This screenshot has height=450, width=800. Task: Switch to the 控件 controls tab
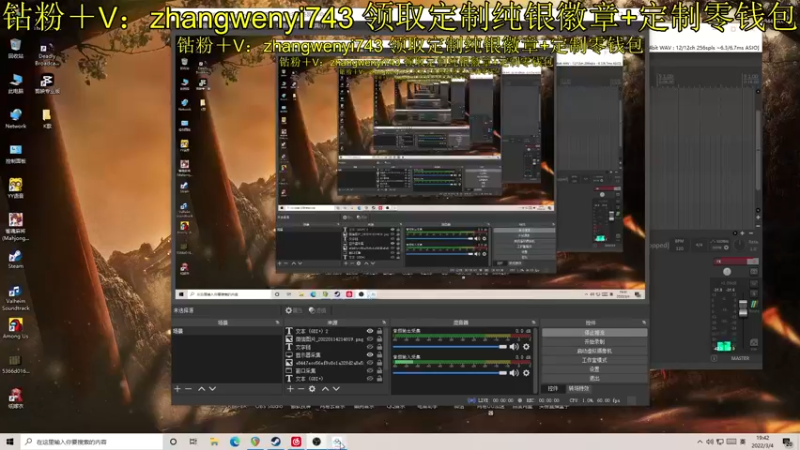tap(553, 389)
